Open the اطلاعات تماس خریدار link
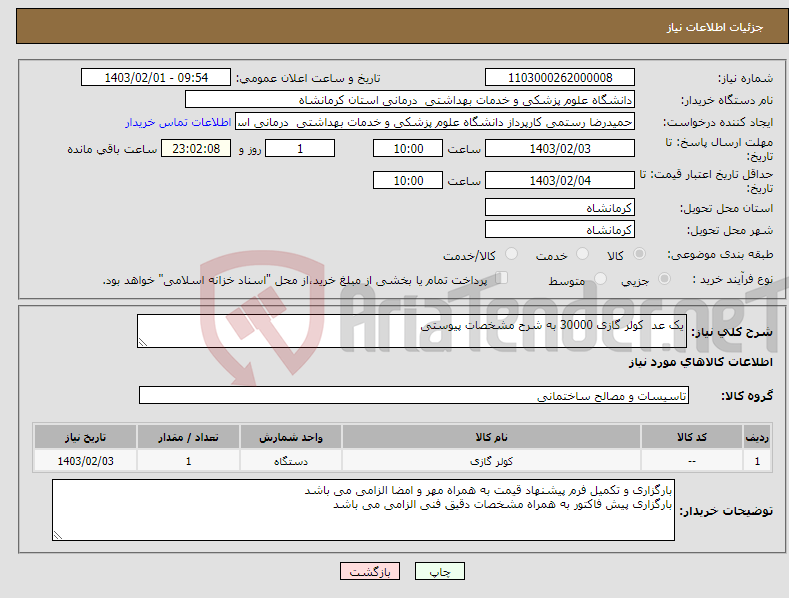This screenshot has height=598, width=789. pos(178,122)
